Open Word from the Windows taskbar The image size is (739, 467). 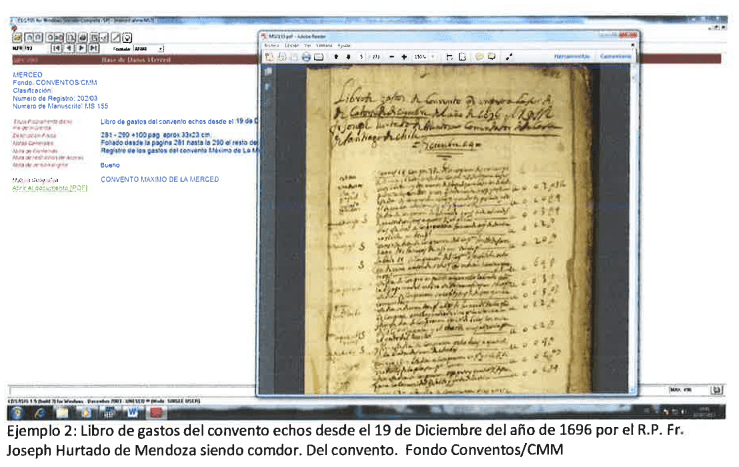pos(131,411)
